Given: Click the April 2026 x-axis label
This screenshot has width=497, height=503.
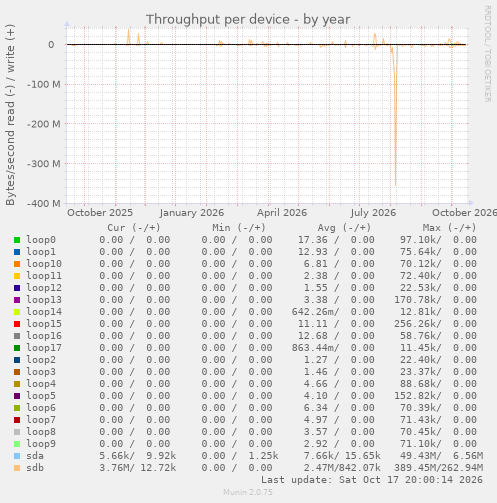Looking at the screenshot, I should (282, 213).
